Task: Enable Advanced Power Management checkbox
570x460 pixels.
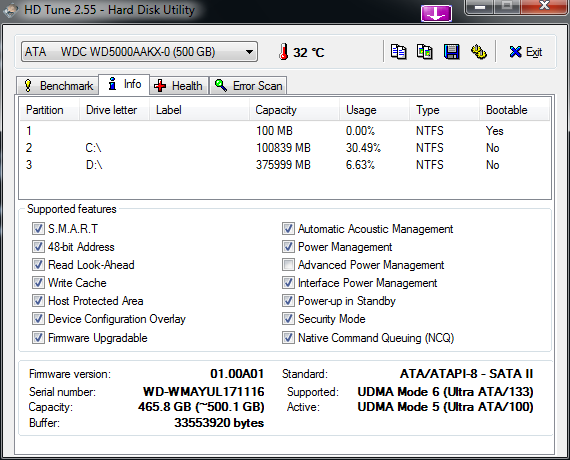Action: (288, 265)
